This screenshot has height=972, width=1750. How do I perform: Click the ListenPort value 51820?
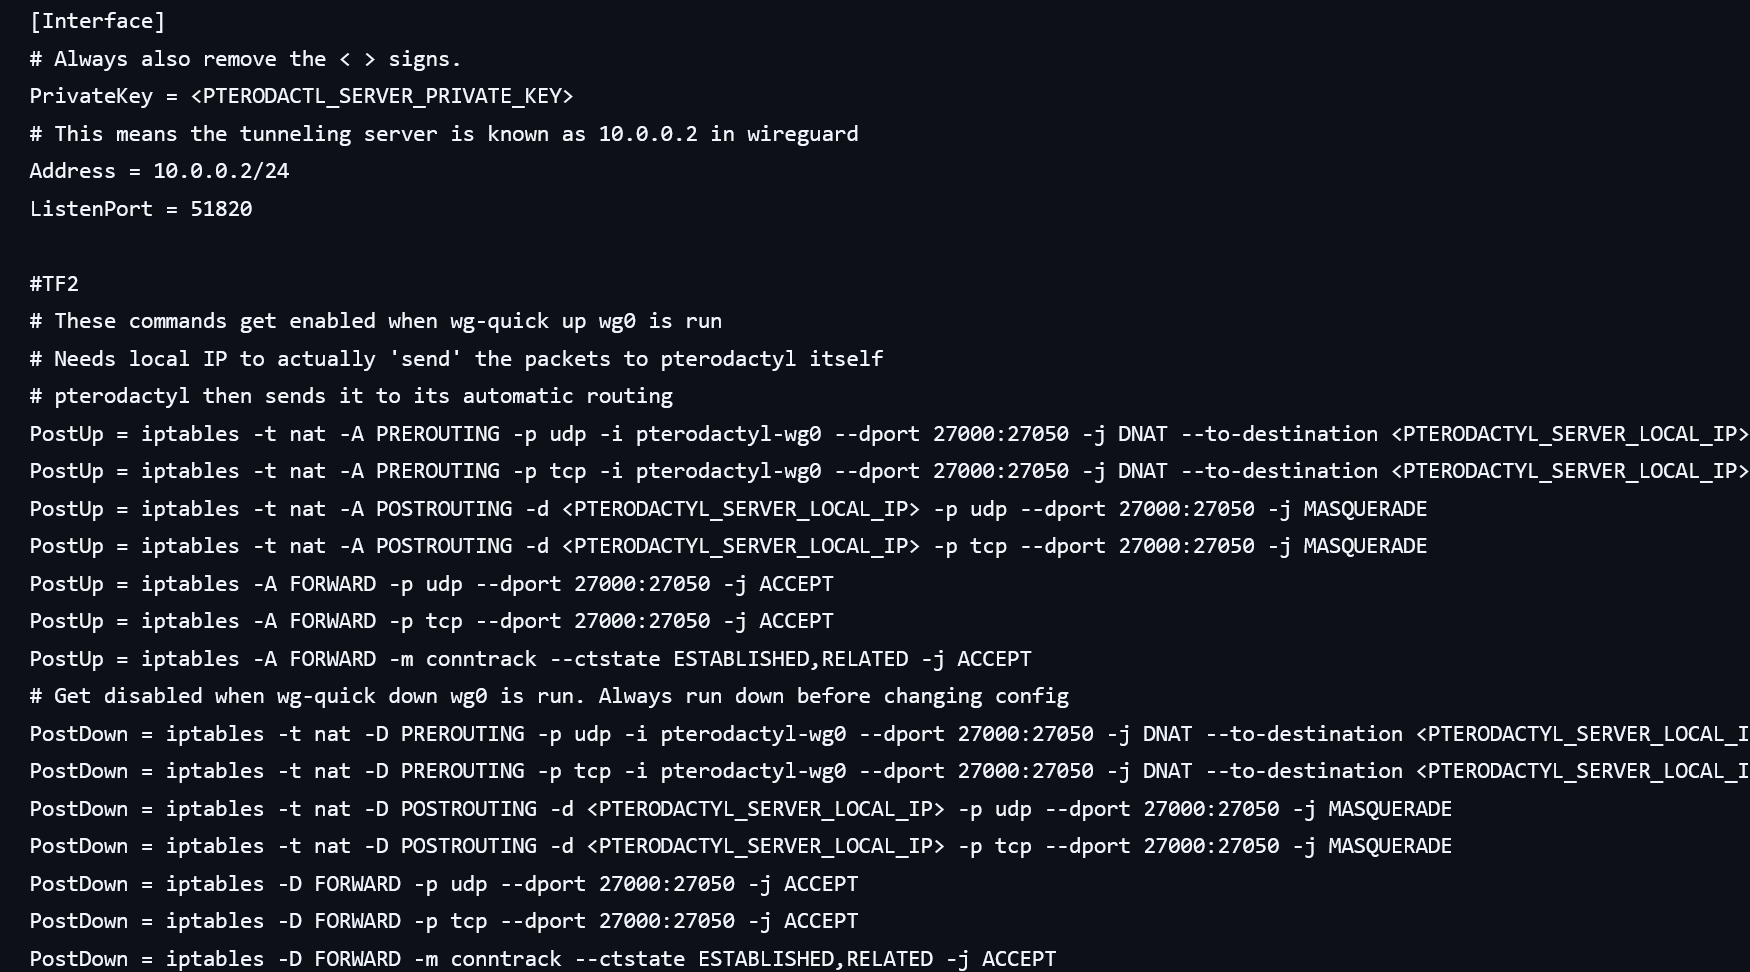[221, 209]
